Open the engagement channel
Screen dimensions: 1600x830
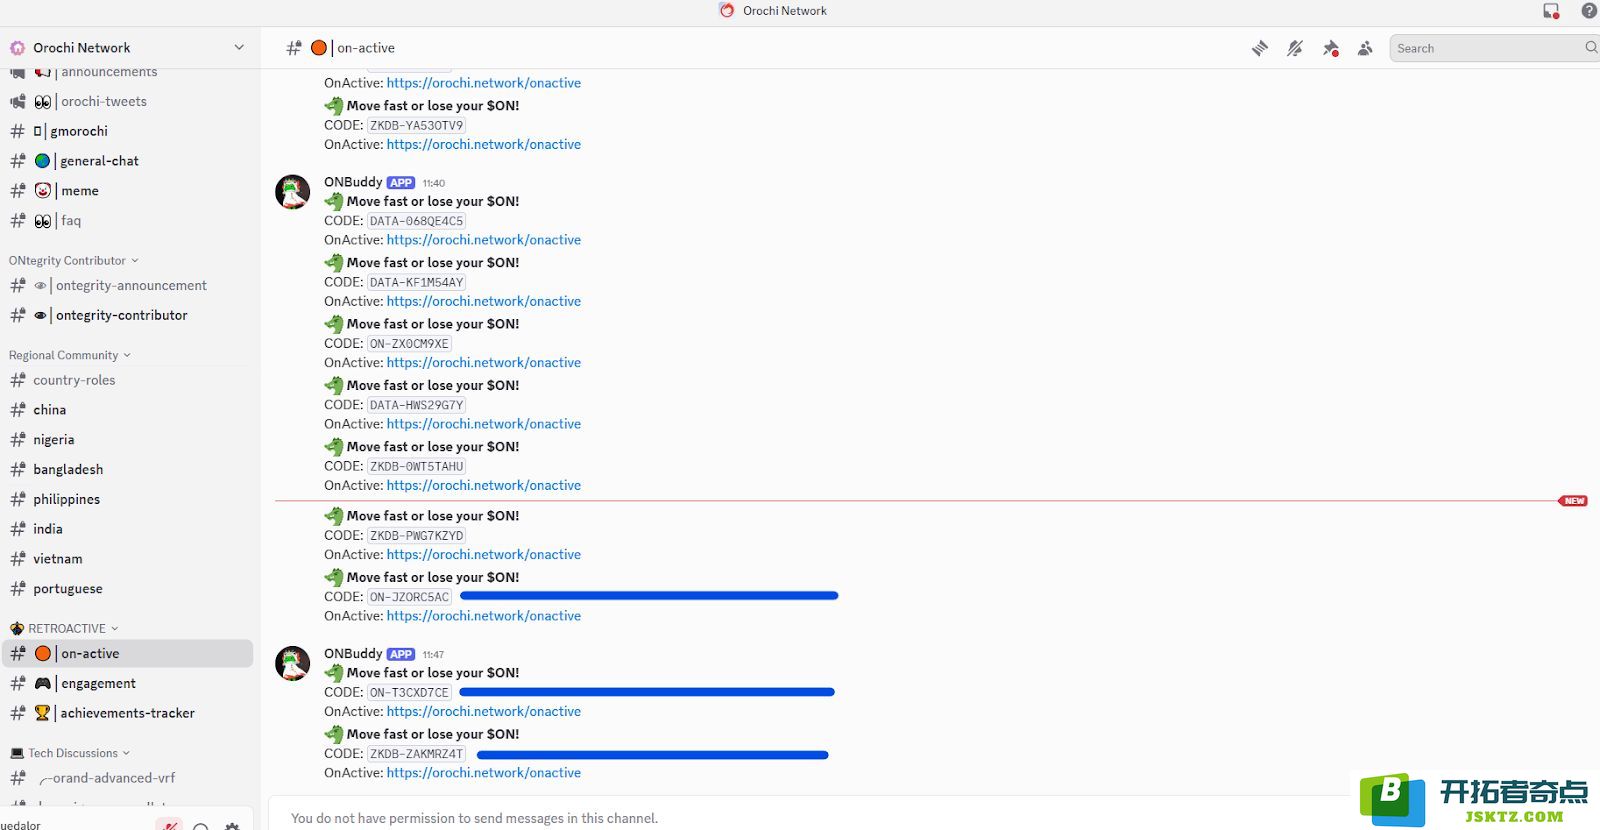[x=127, y=683]
